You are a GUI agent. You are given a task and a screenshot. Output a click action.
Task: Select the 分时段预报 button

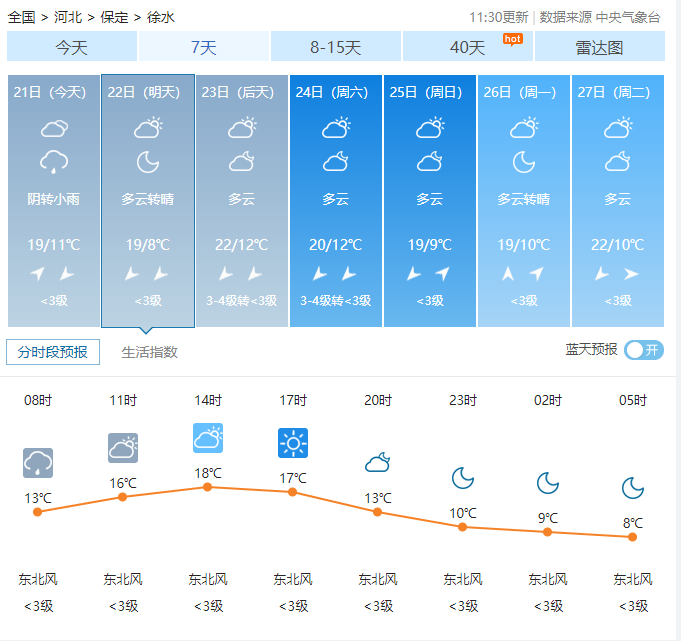[53, 352]
